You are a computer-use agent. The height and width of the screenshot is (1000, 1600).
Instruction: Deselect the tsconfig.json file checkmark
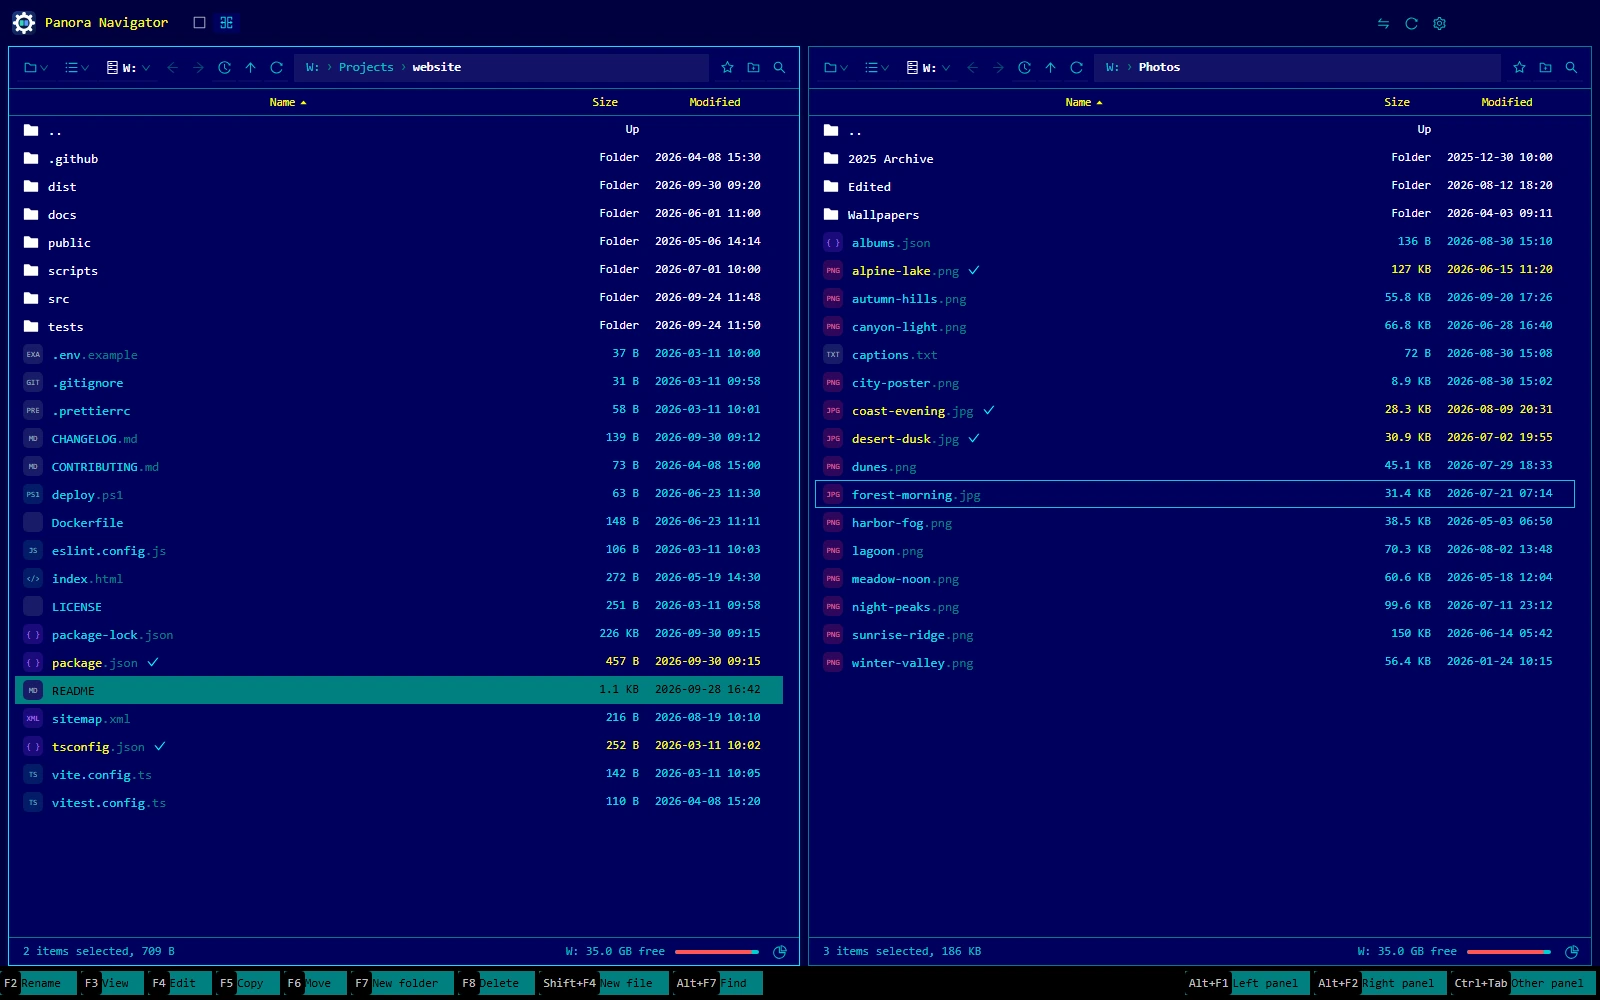click(x=160, y=746)
